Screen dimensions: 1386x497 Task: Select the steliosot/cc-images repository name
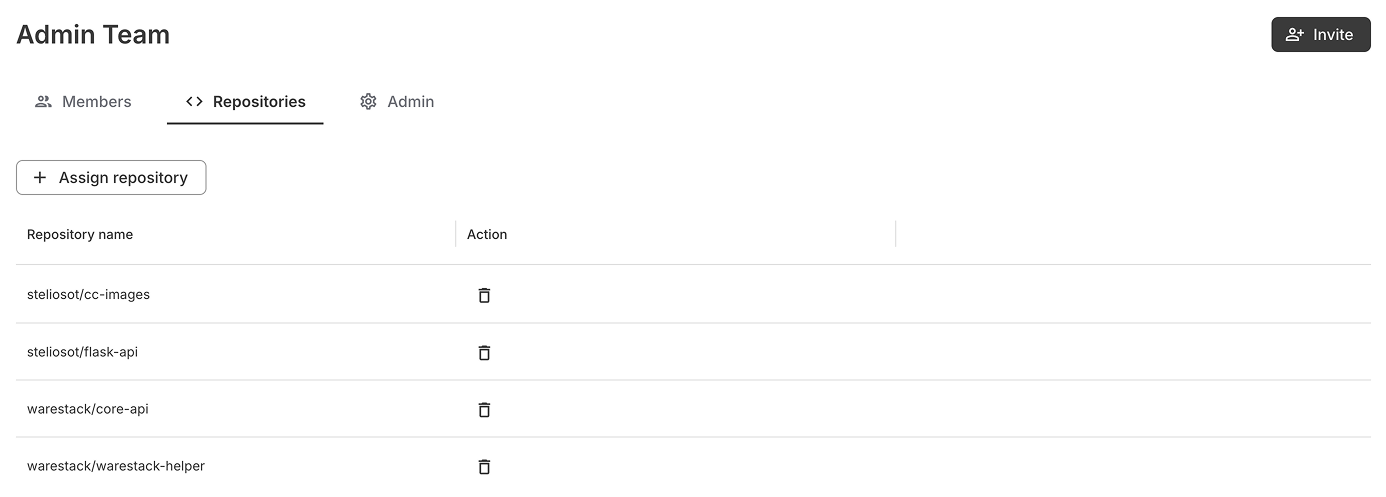pos(88,295)
